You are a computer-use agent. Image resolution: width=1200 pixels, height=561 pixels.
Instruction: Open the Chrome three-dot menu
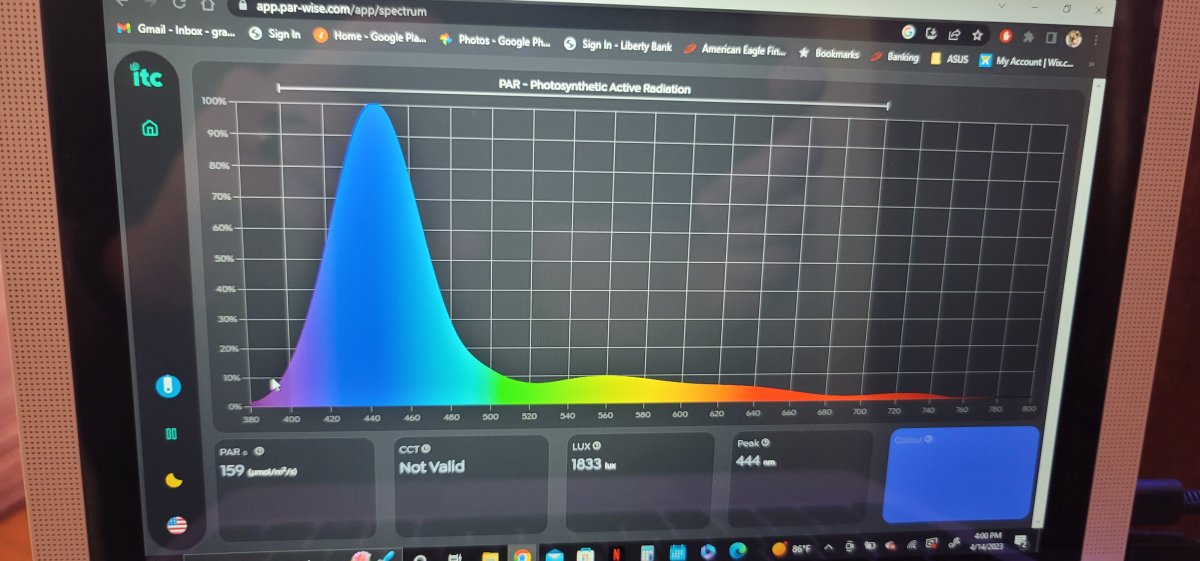click(x=1097, y=40)
